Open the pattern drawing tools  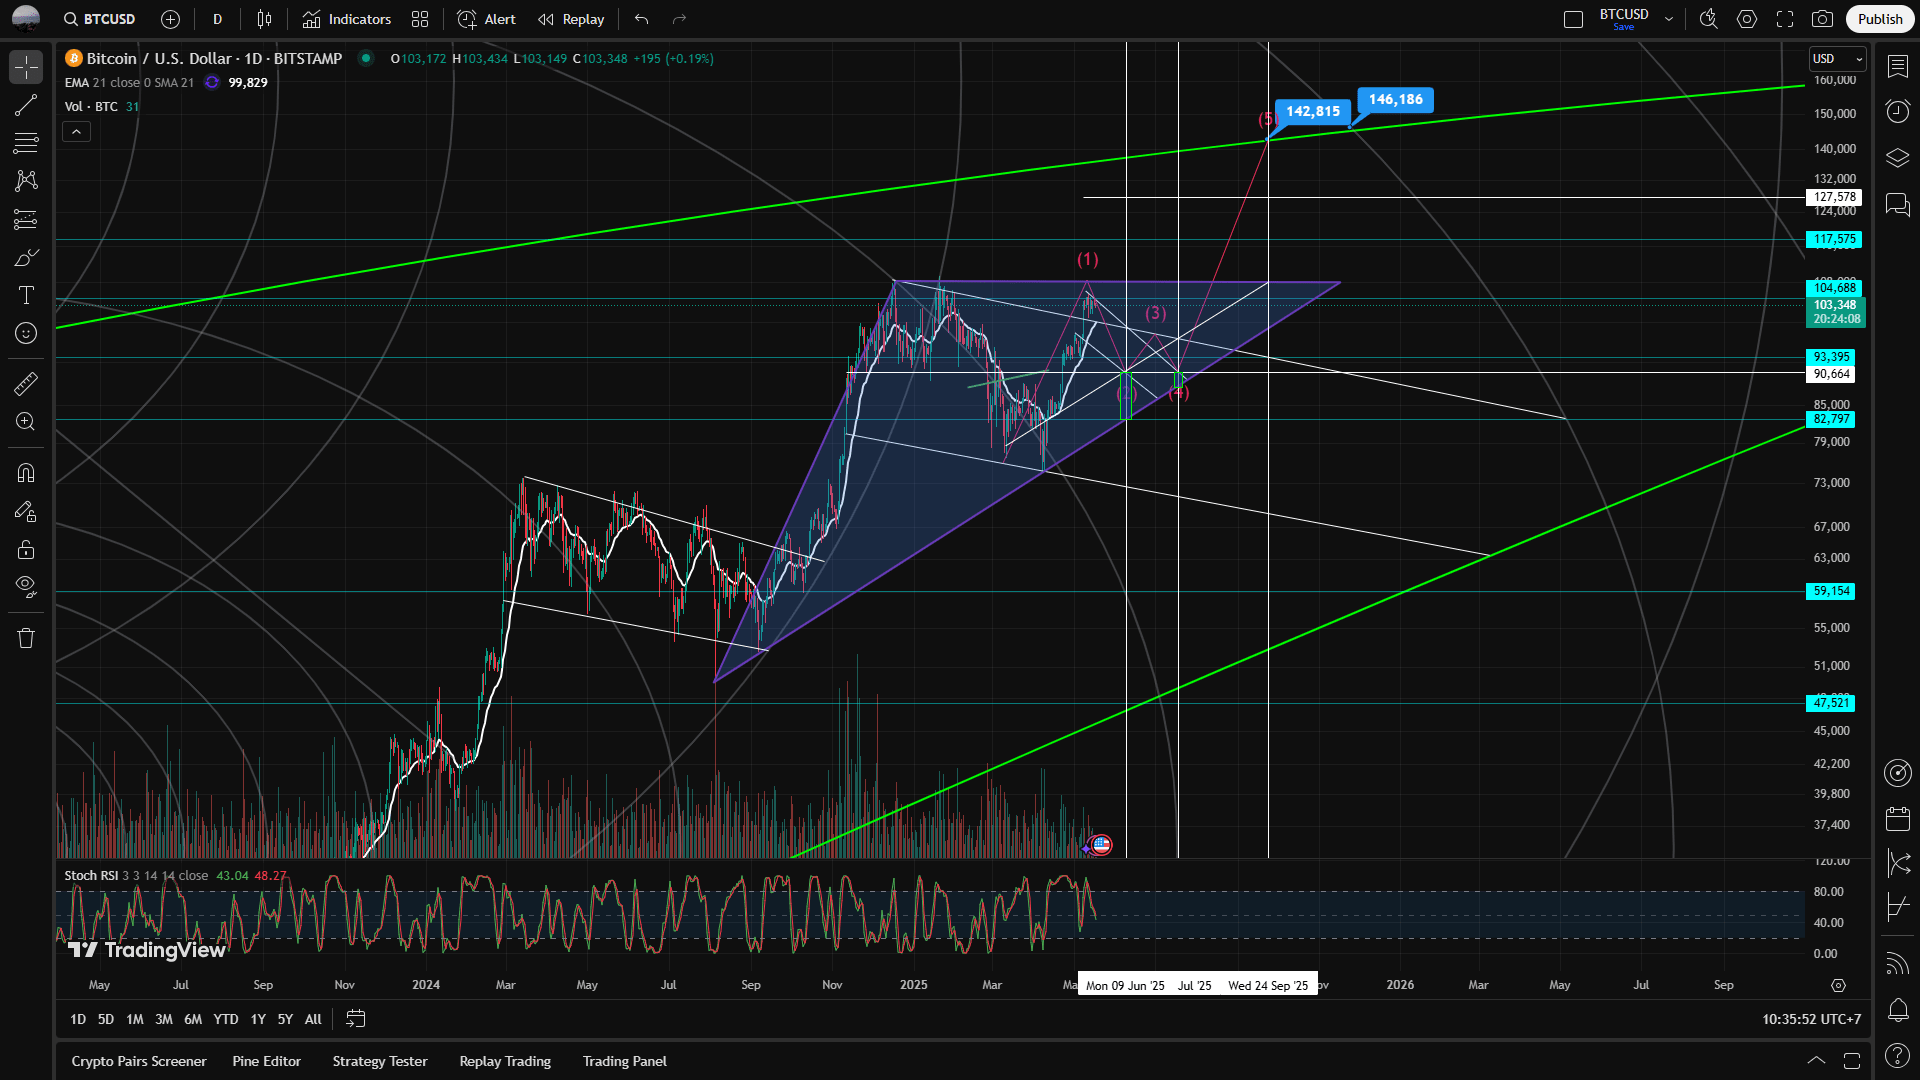click(26, 181)
